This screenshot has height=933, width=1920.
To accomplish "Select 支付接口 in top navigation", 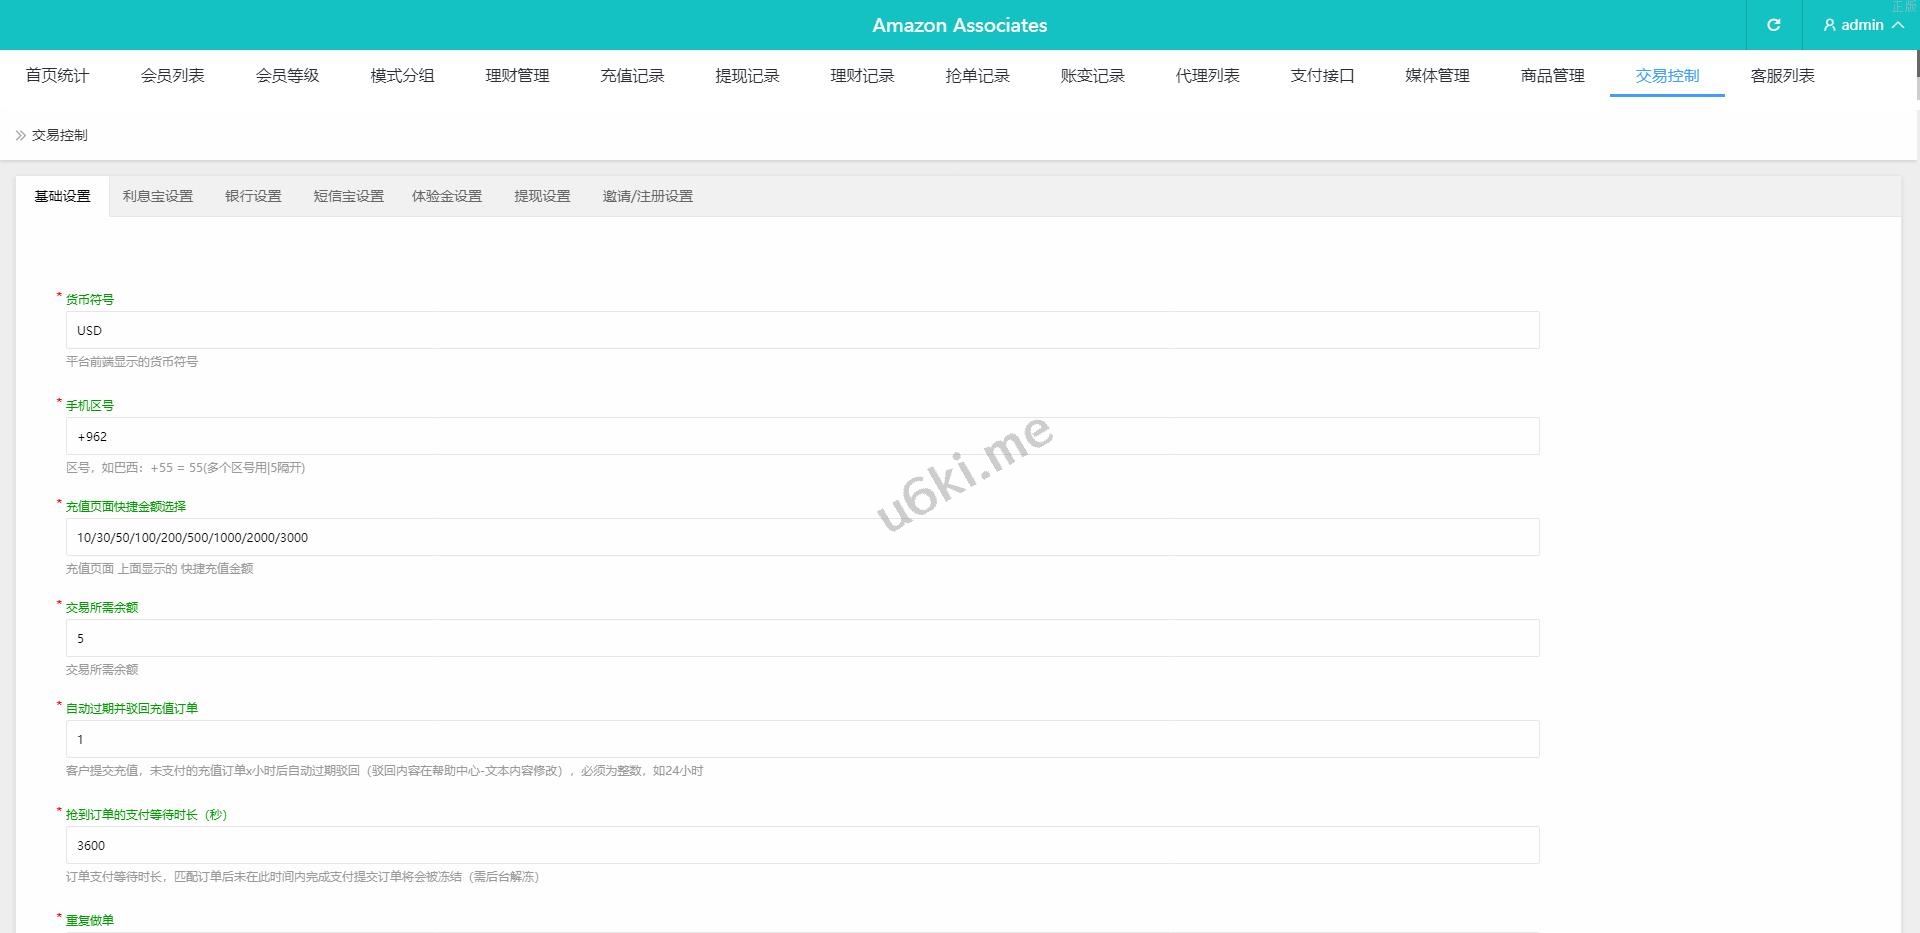I will [x=1322, y=76].
